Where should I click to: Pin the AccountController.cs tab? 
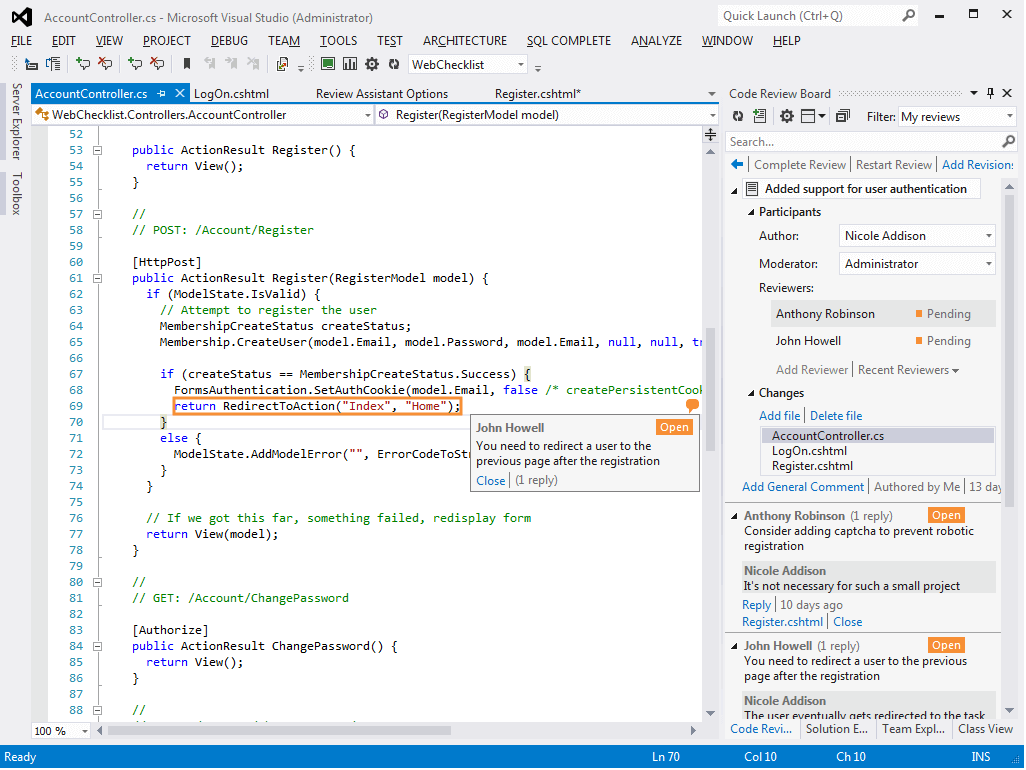click(161, 94)
